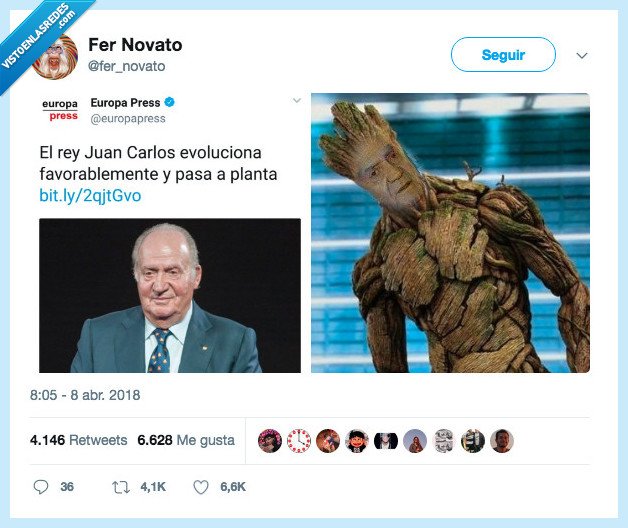Click the @europapress handle
Screen dimensions: 628x528
click(x=128, y=119)
